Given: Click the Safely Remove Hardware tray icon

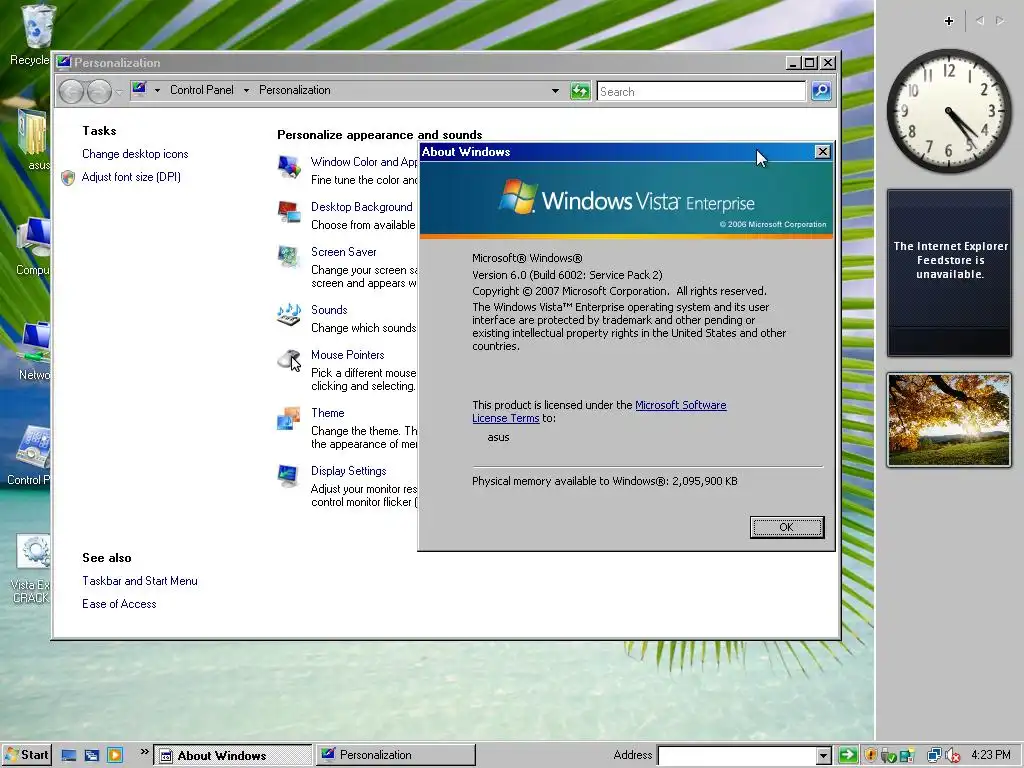Looking at the screenshot, I should pyautogui.click(x=888, y=756).
